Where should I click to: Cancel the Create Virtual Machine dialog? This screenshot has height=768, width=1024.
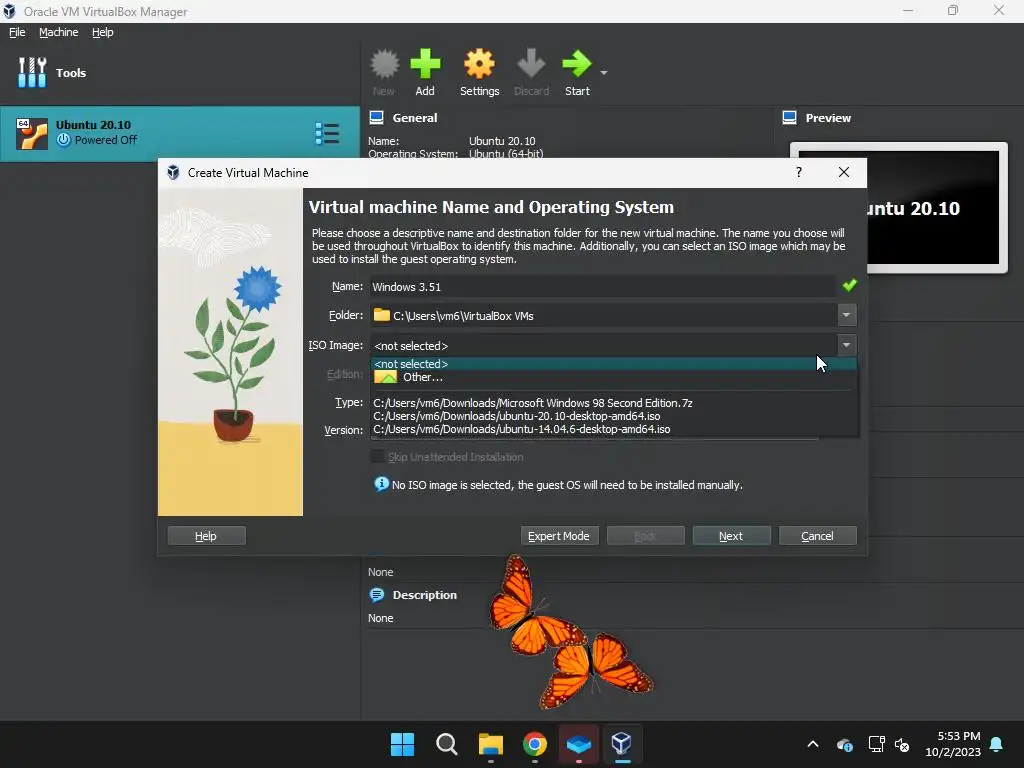[x=818, y=536]
